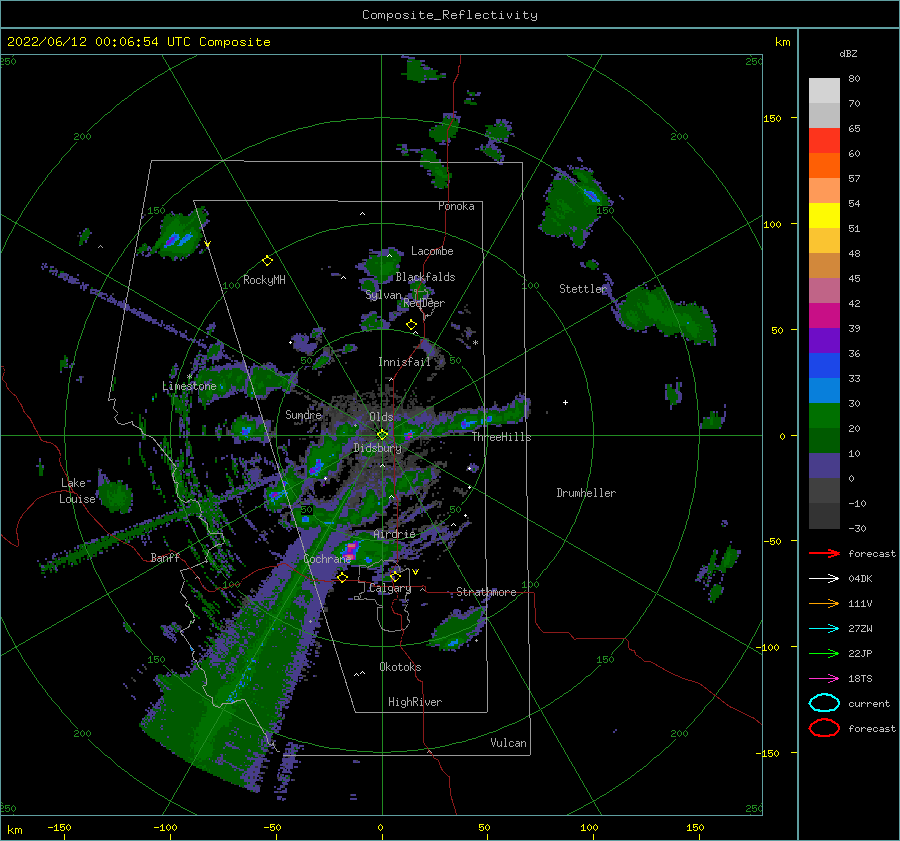The width and height of the screenshot is (900, 841).
Task: Click the ThreeHills map label
Action: 502,437
